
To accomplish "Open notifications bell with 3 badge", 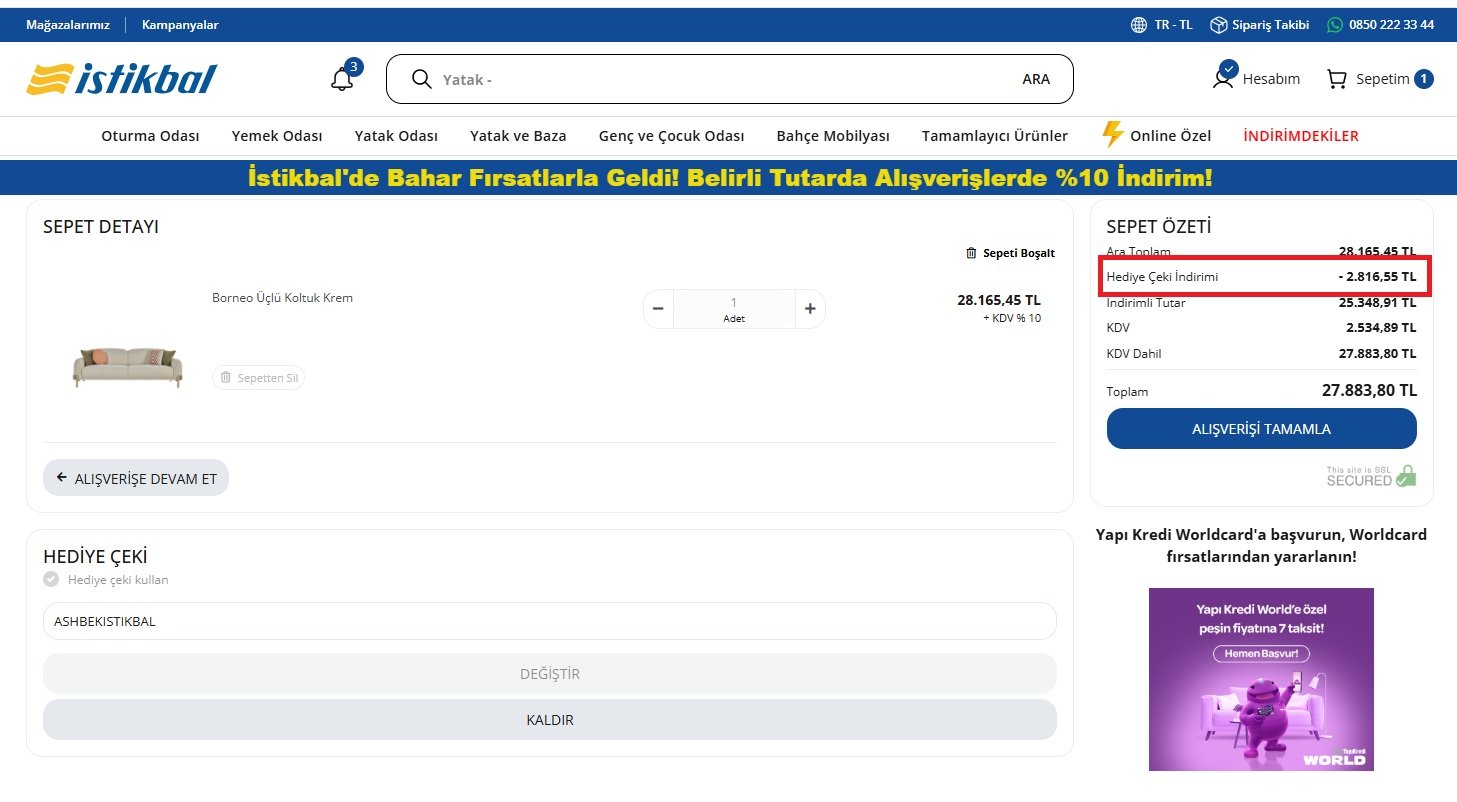I will pos(344,77).
